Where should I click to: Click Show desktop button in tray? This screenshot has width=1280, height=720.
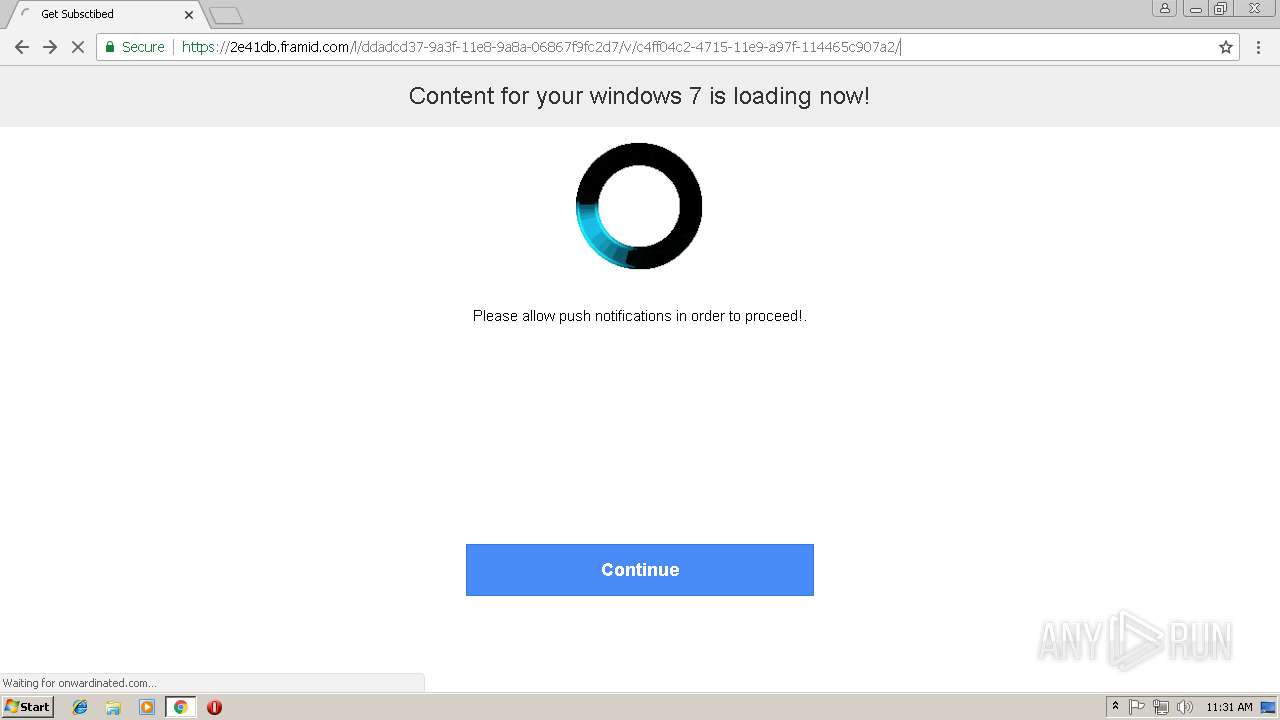click(1268, 707)
